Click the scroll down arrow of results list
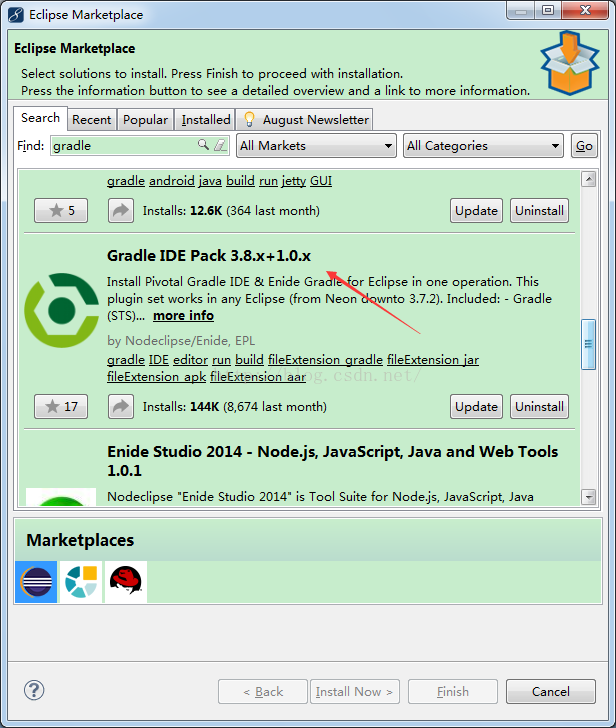The image size is (616, 728). click(589, 497)
